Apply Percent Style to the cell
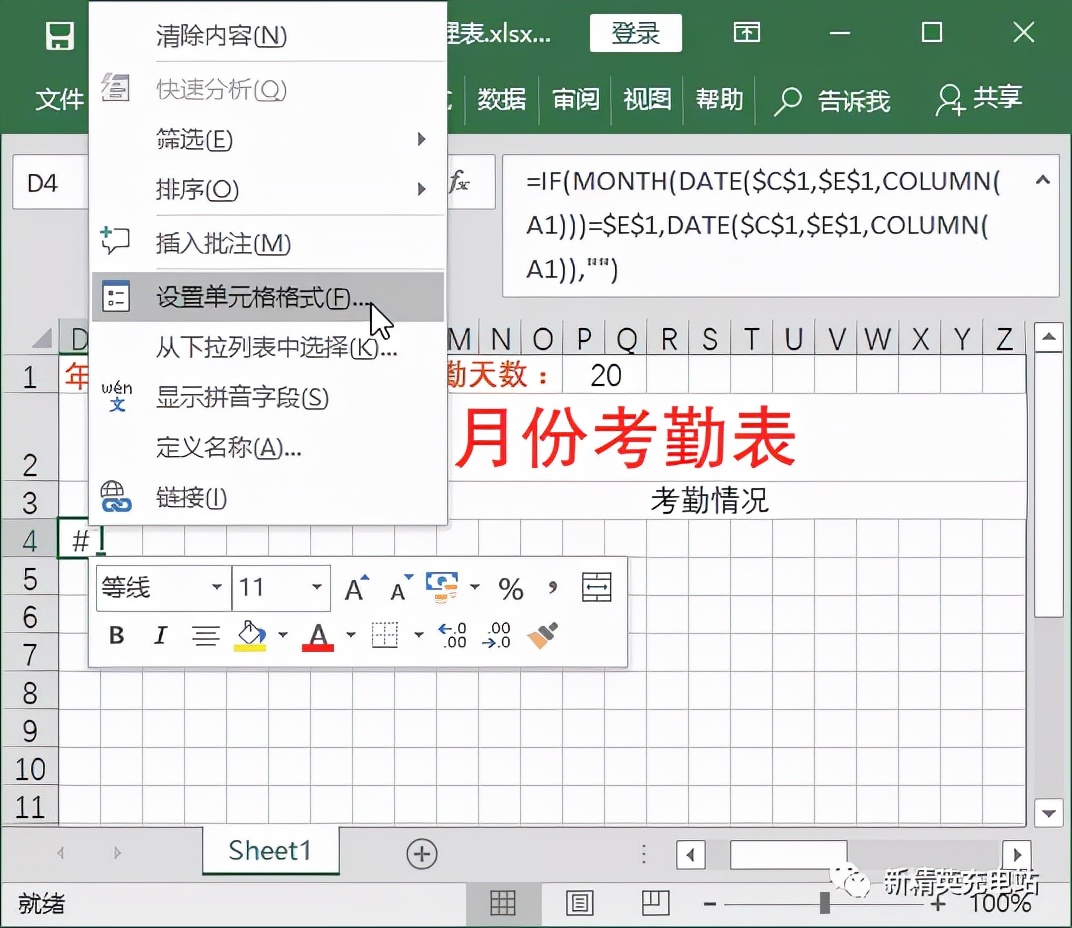Viewport: 1072px width, 928px height. click(510, 588)
